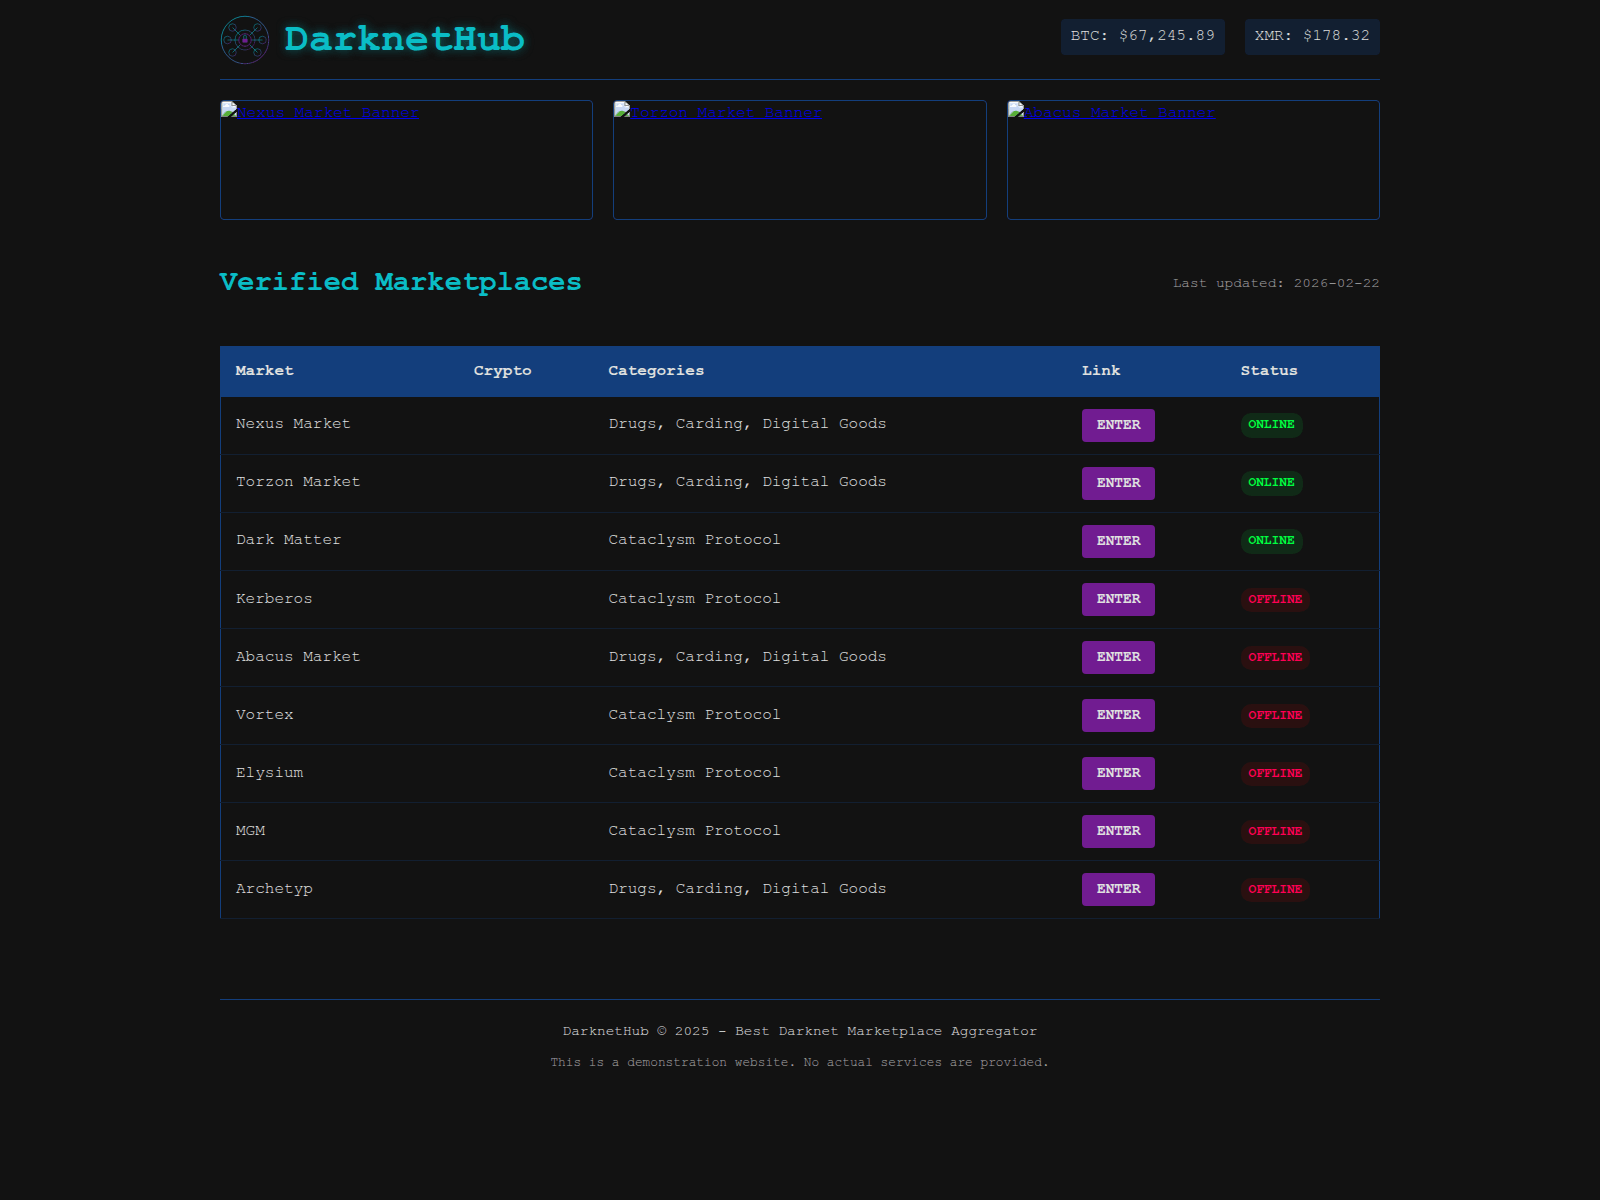This screenshot has width=1600, height=1200.
Task: Click Cataclysm Protocol in the MGM row
Action: (694, 831)
